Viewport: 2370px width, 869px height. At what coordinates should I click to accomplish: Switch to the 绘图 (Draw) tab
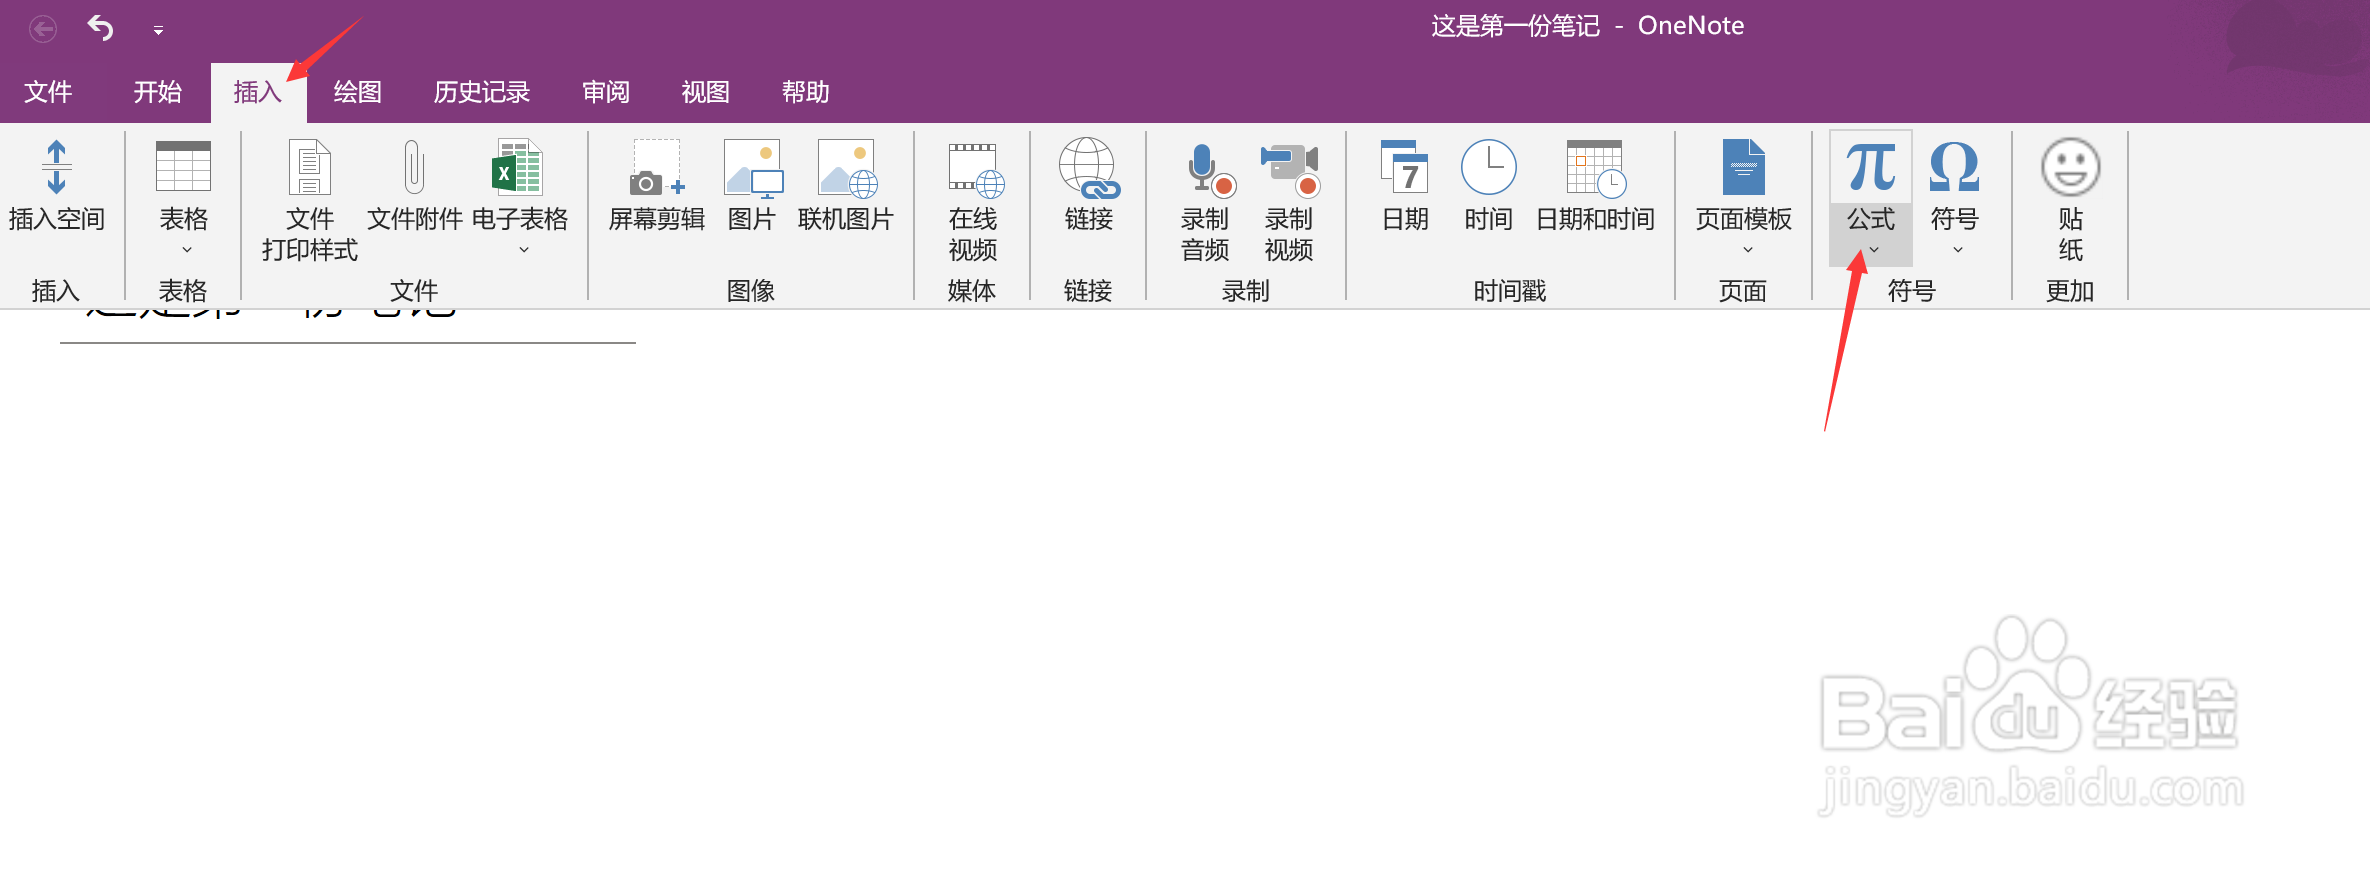click(358, 92)
